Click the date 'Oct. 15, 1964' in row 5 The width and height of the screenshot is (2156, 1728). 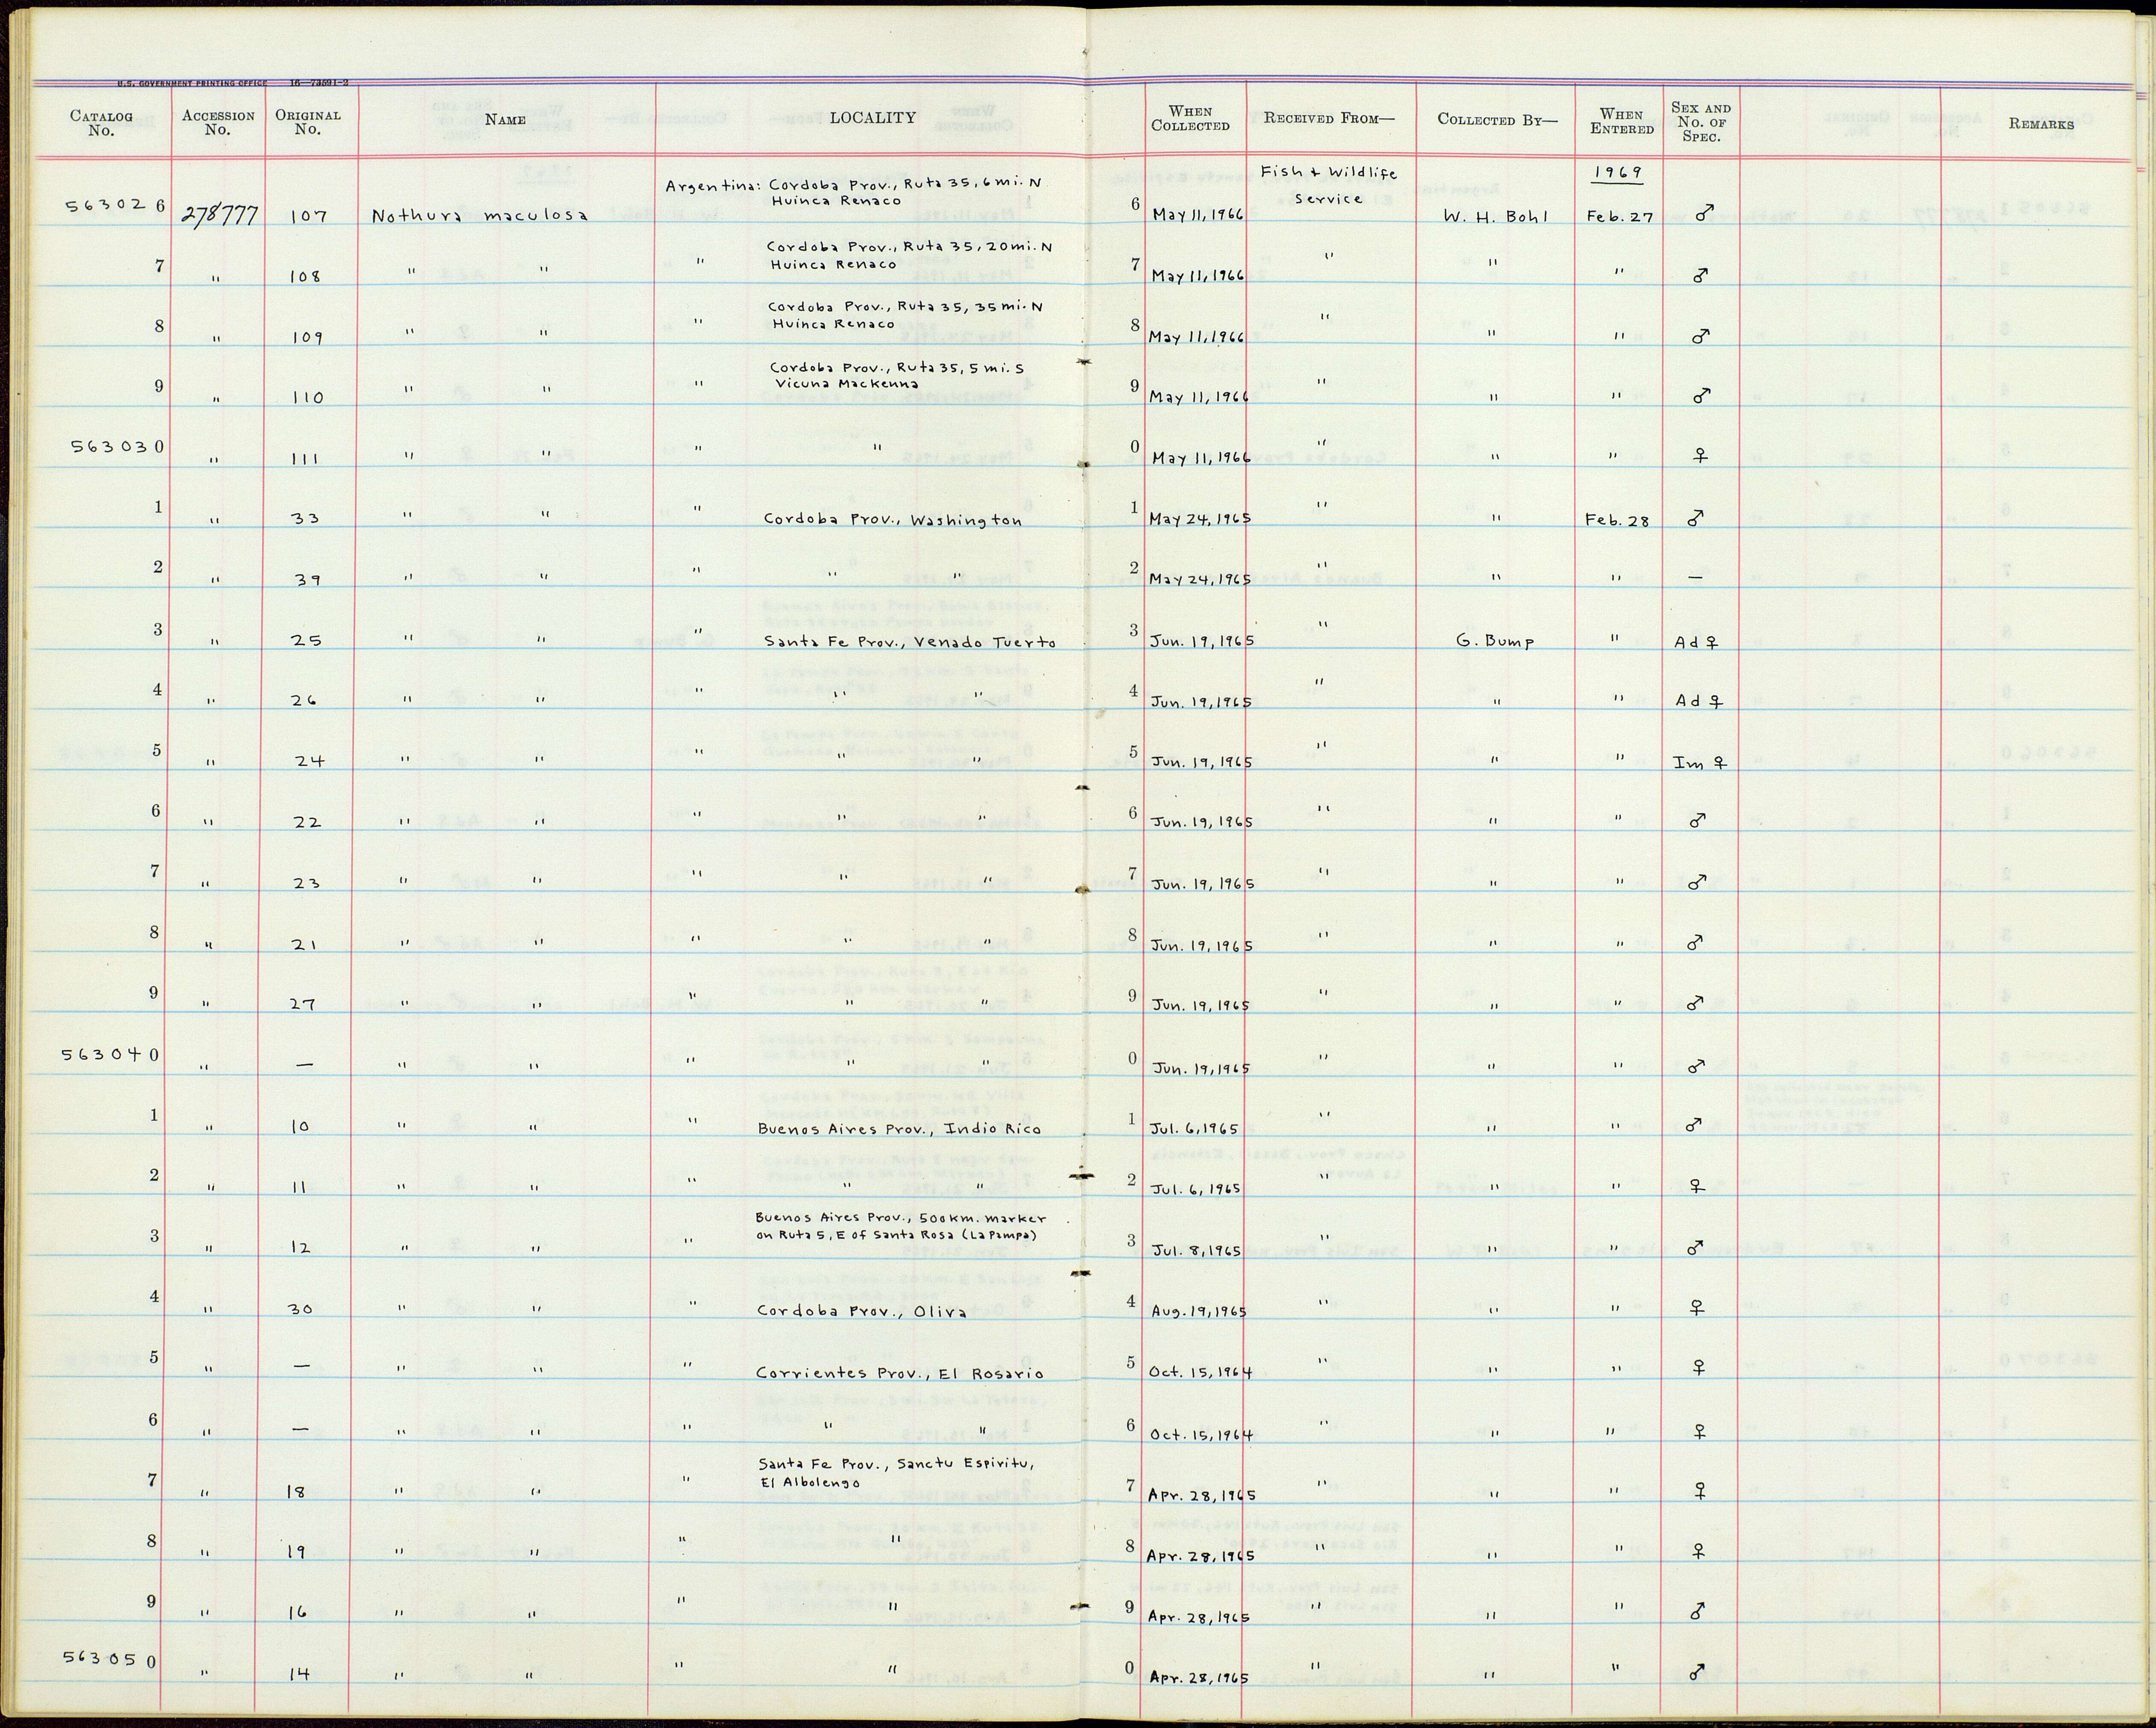1200,1373
